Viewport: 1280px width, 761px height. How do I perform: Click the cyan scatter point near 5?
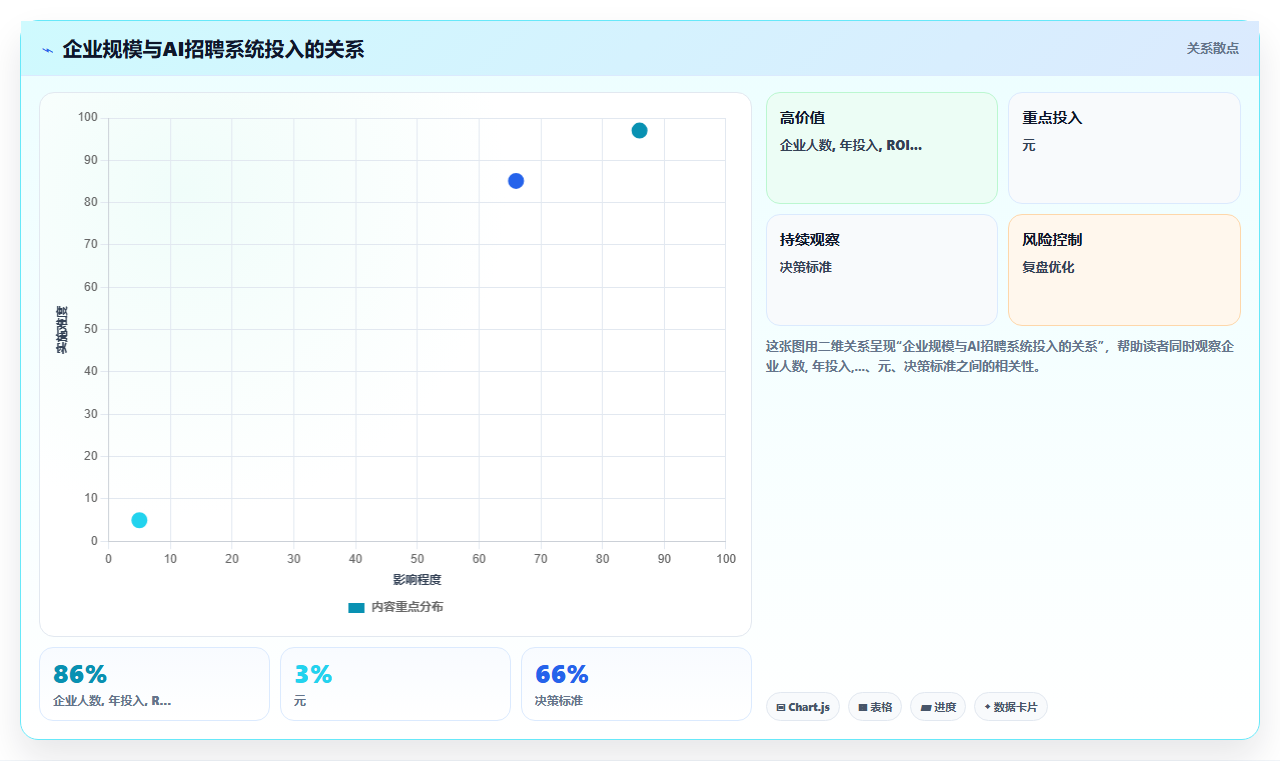tap(139, 520)
